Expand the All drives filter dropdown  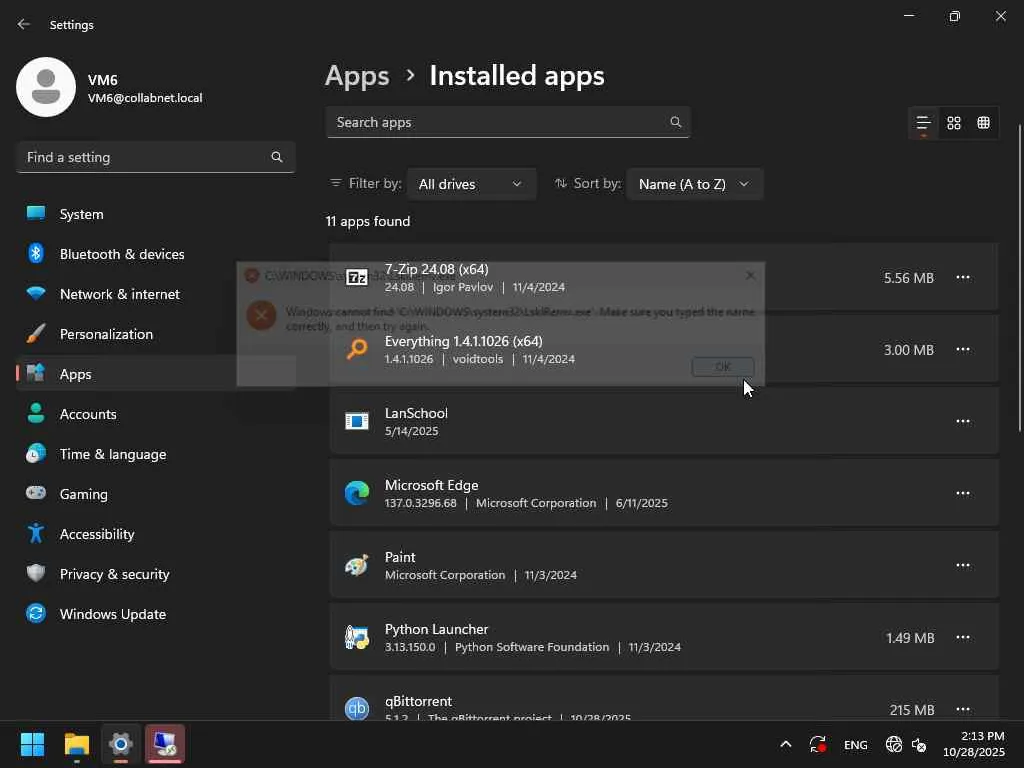470,184
